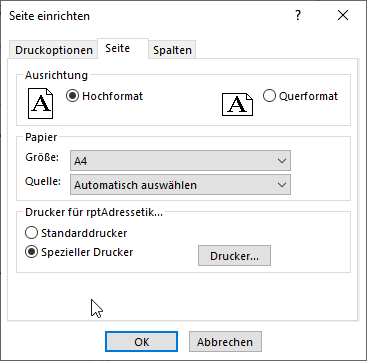This screenshot has width=367, height=361.
Task: Click the Drucker... button
Action: pyautogui.click(x=234, y=256)
